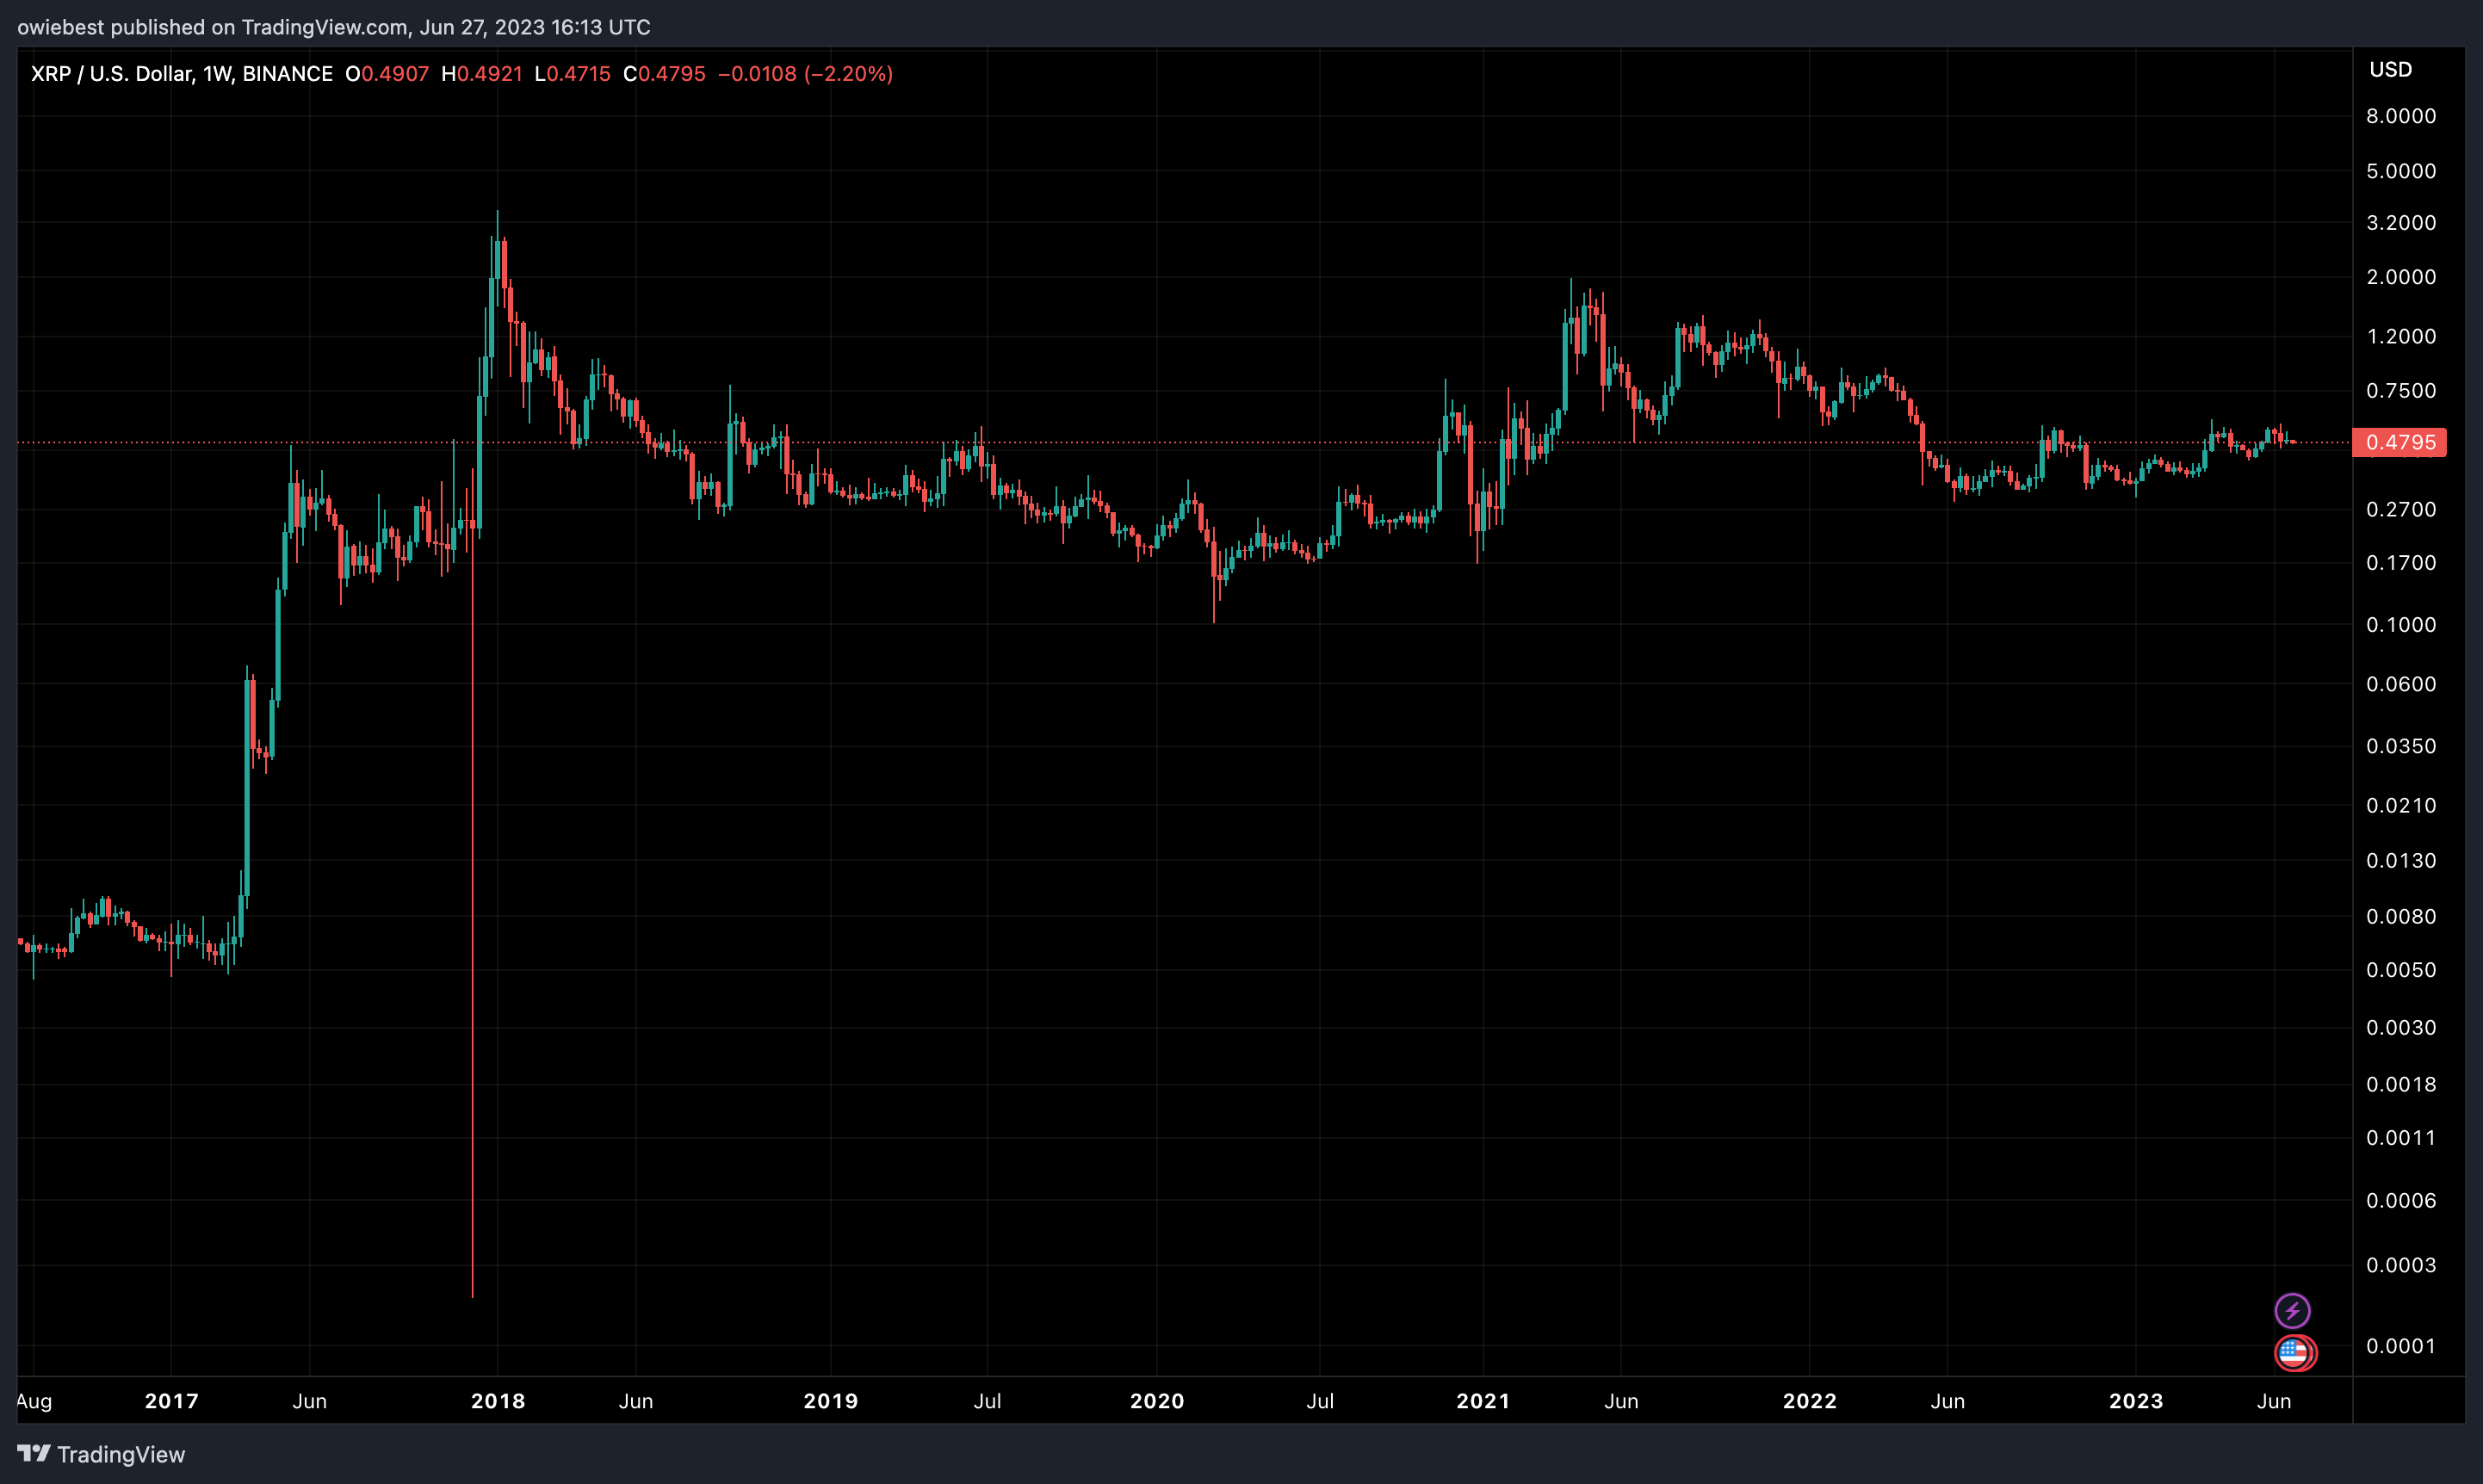
Task: Click the Jun label after 2022
Action: 1947,1401
